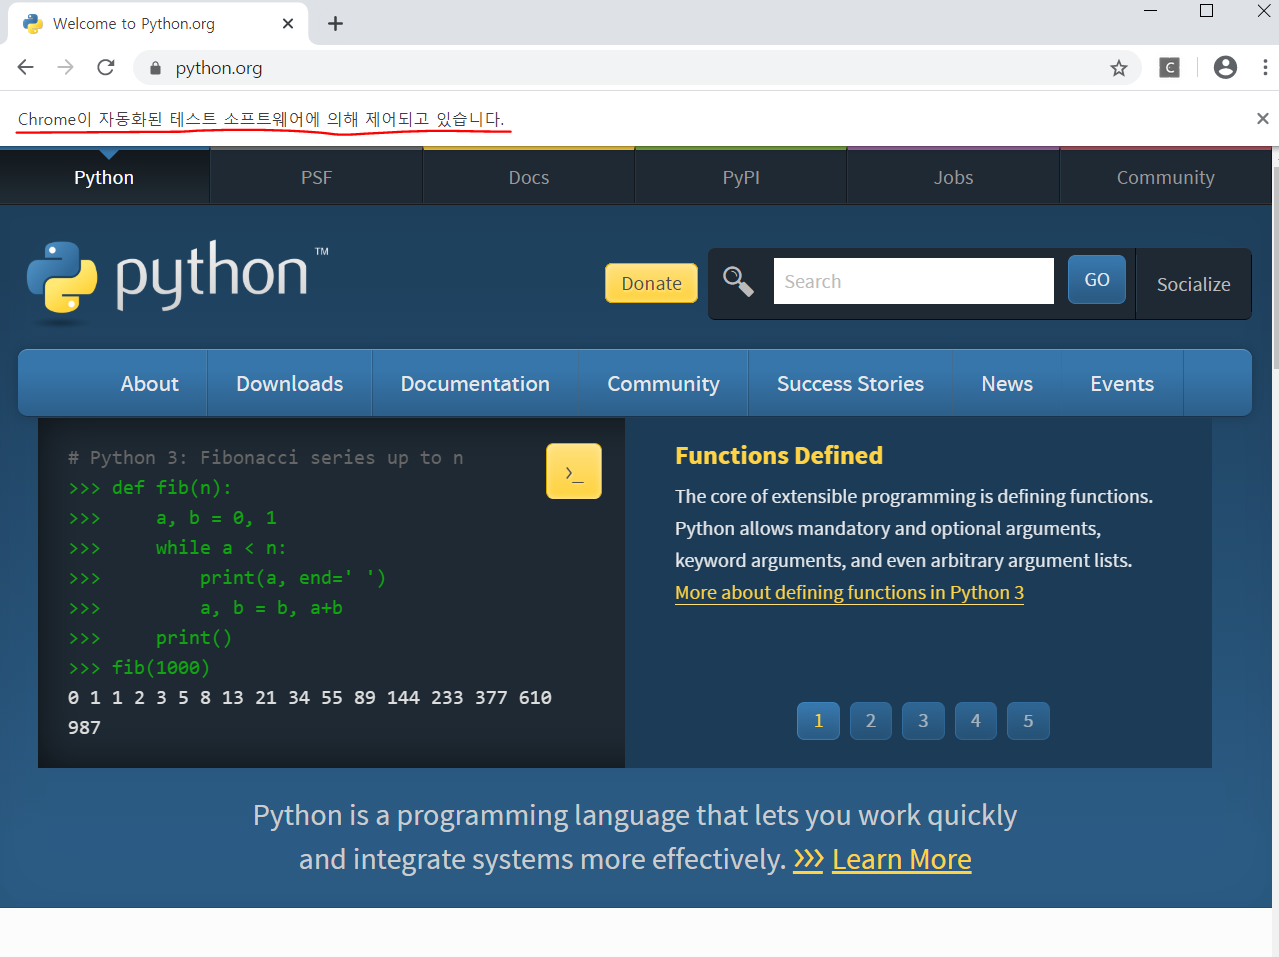Reload the page with the refresh icon
This screenshot has width=1279, height=957.
click(x=106, y=67)
